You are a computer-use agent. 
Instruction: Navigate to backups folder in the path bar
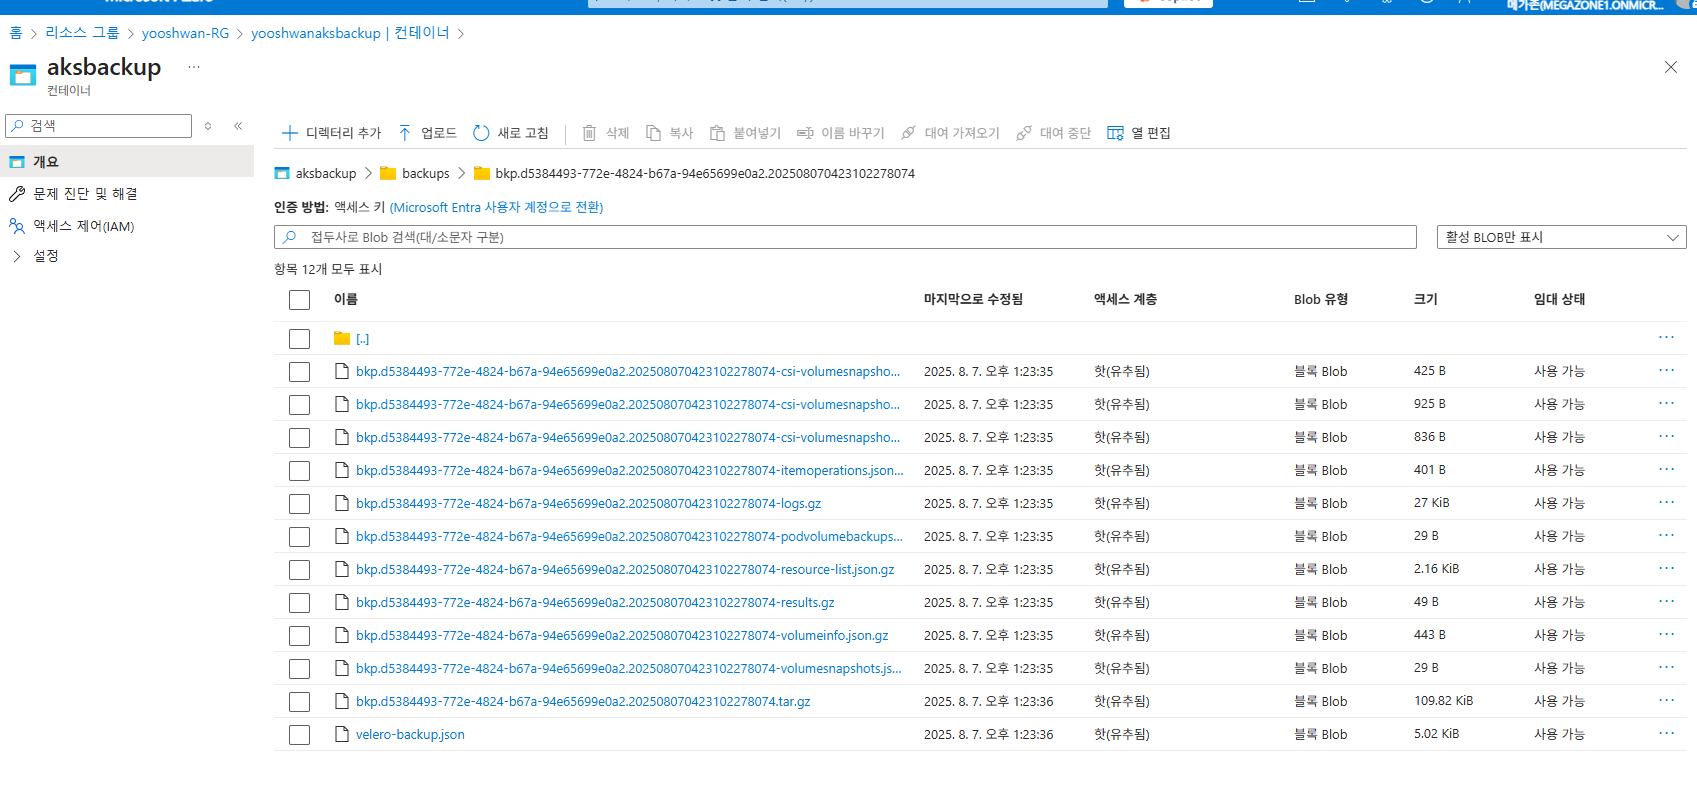[x=426, y=173]
